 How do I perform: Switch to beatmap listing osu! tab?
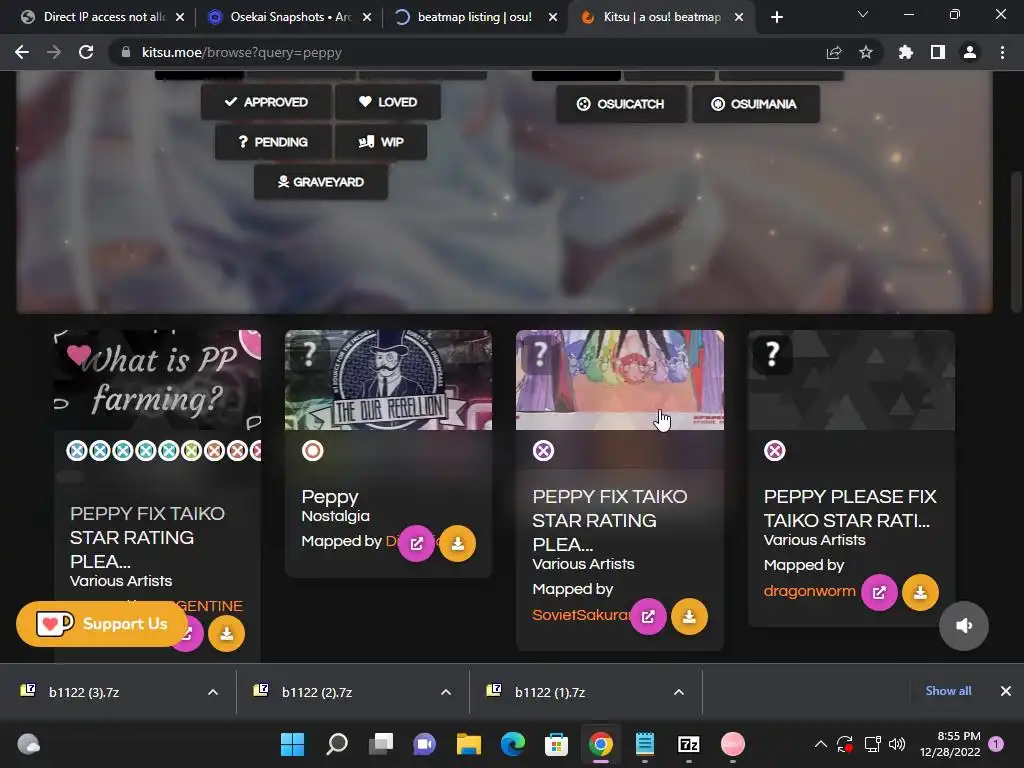click(x=474, y=17)
